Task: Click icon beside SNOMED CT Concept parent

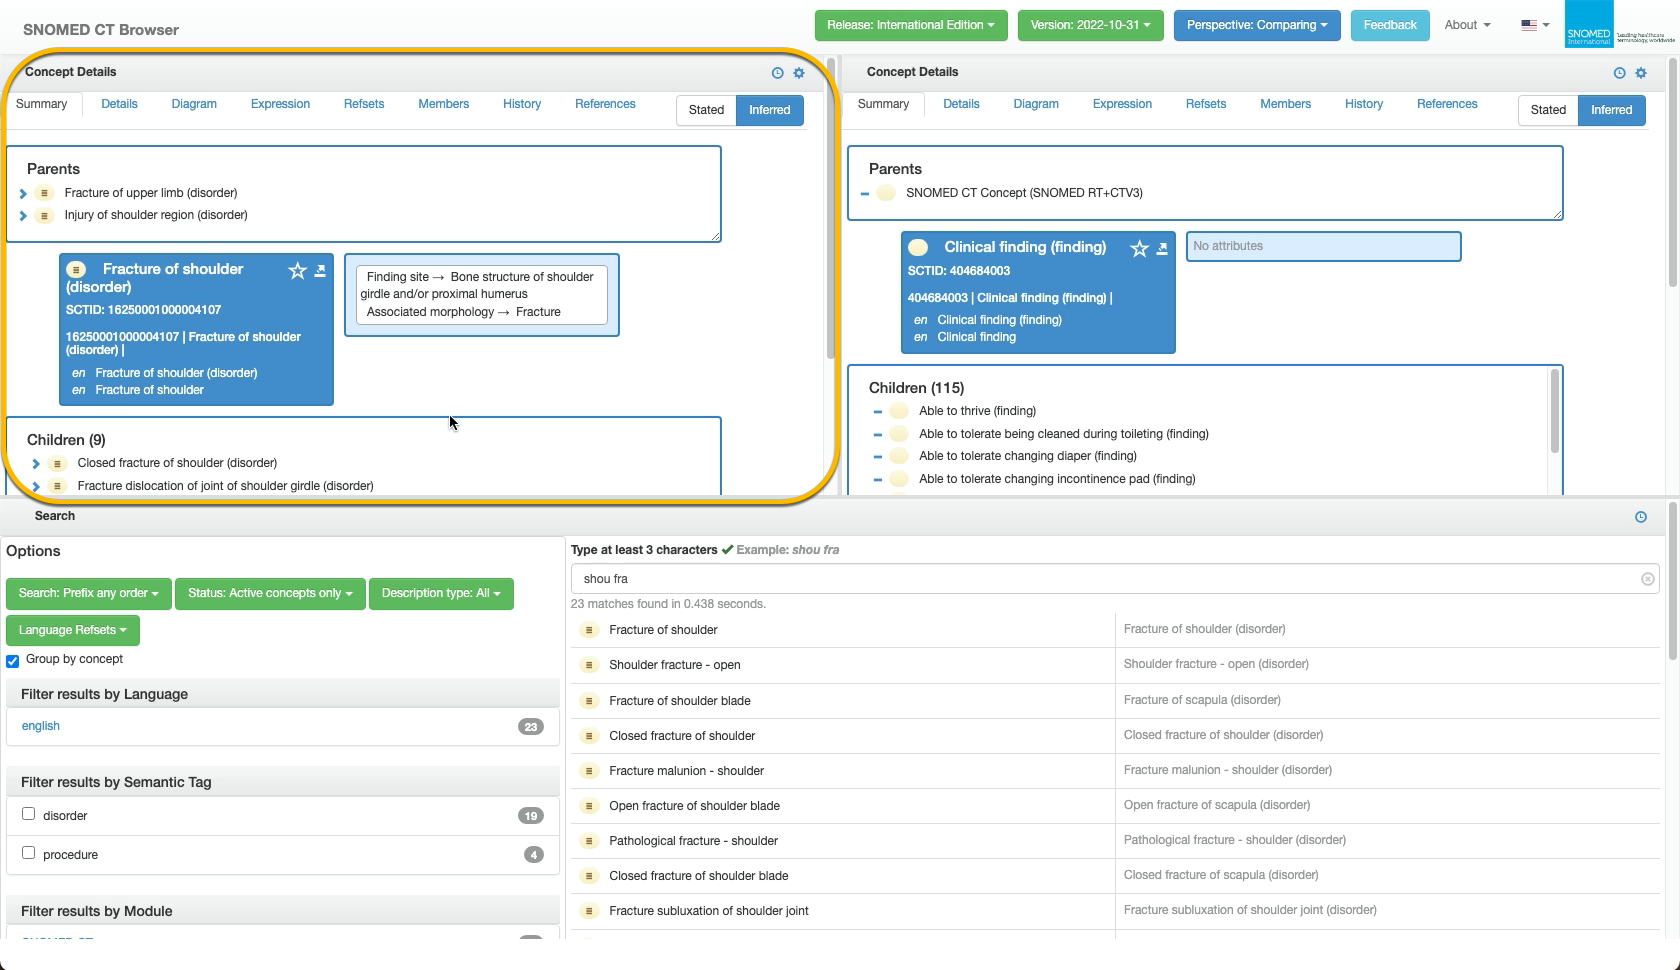Action: pos(886,193)
